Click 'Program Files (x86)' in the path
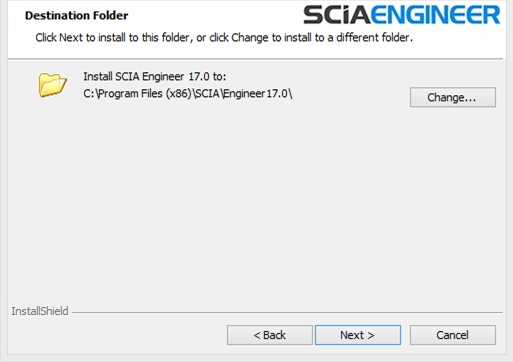 pos(145,94)
